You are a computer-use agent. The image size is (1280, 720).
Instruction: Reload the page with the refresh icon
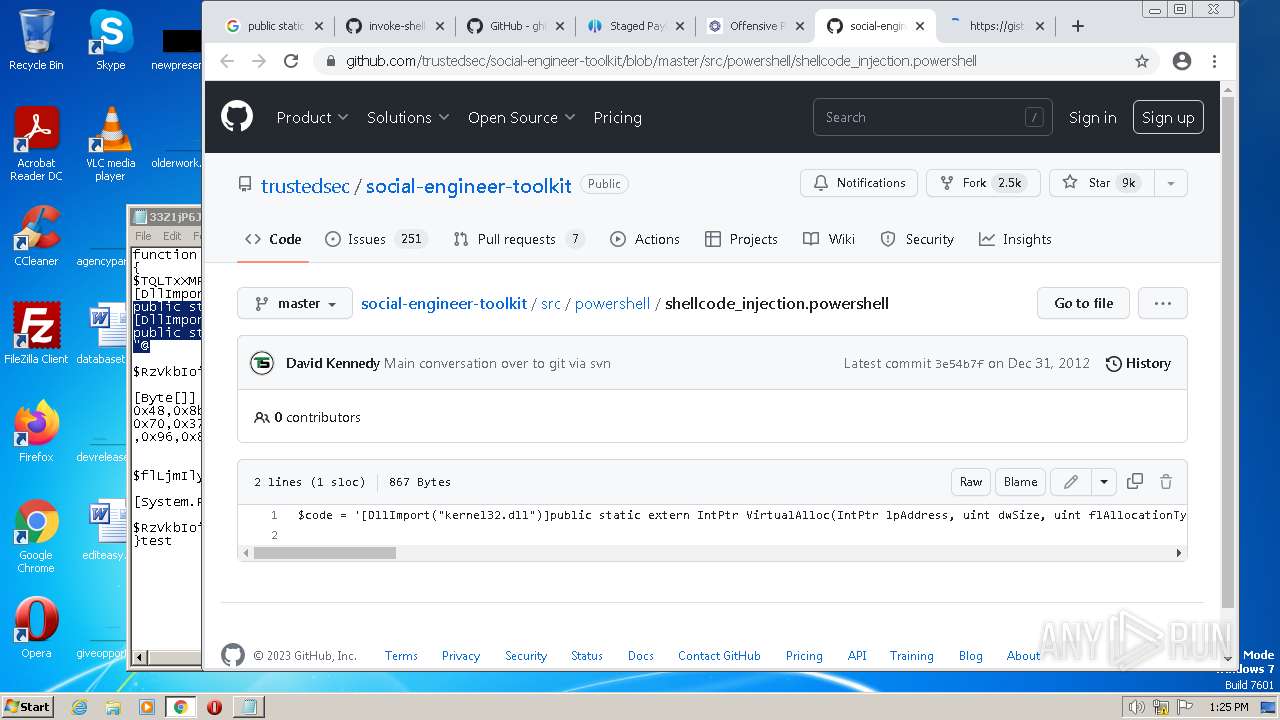point(291,61)
